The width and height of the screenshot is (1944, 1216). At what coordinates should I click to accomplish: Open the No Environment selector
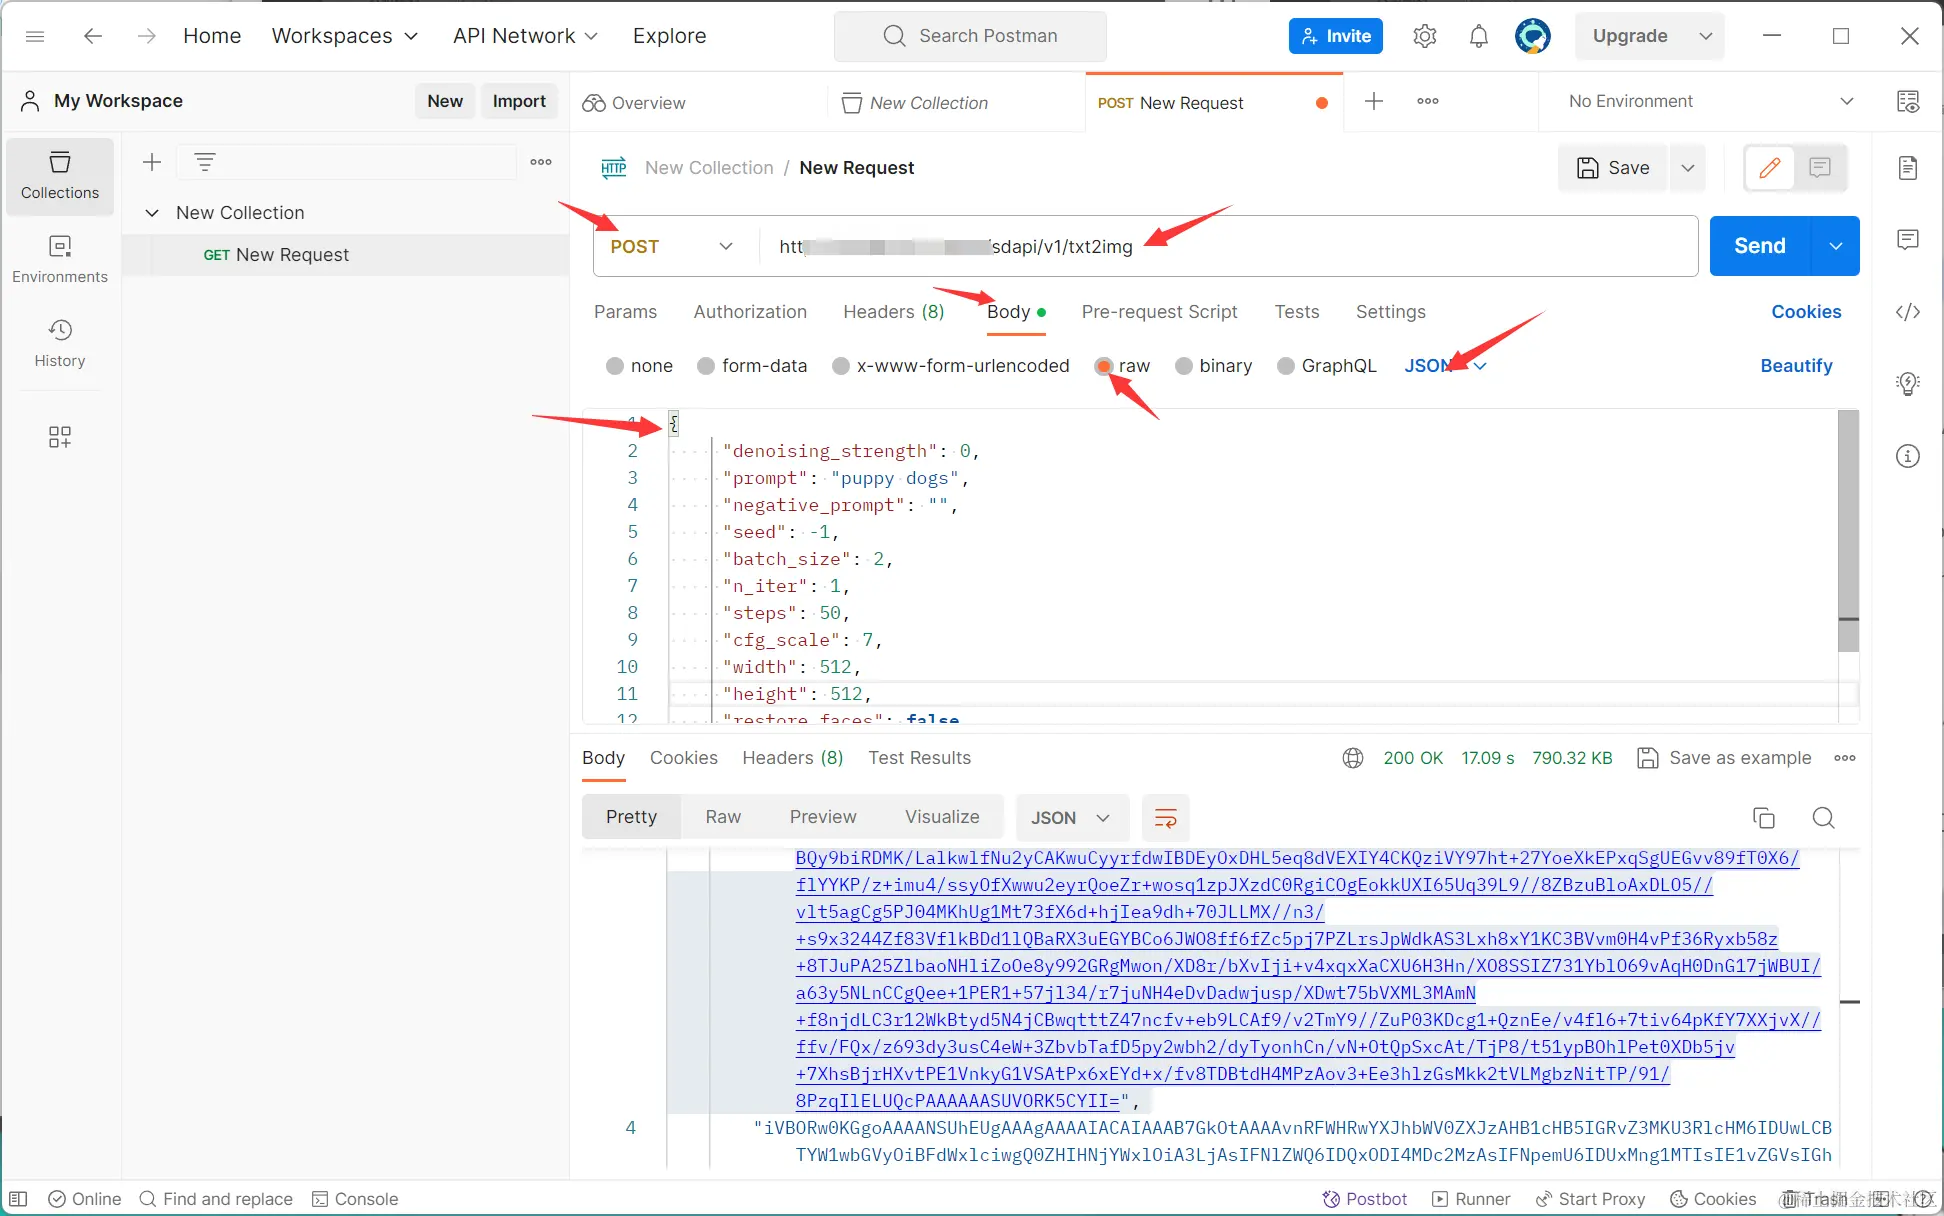click(x=1709, y=101)
